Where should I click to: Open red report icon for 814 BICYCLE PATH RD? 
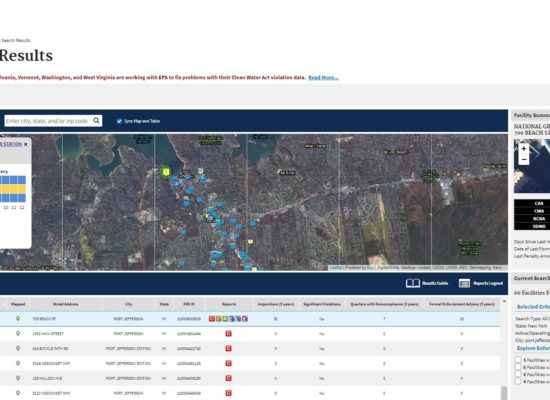click(x=228, y=348)
